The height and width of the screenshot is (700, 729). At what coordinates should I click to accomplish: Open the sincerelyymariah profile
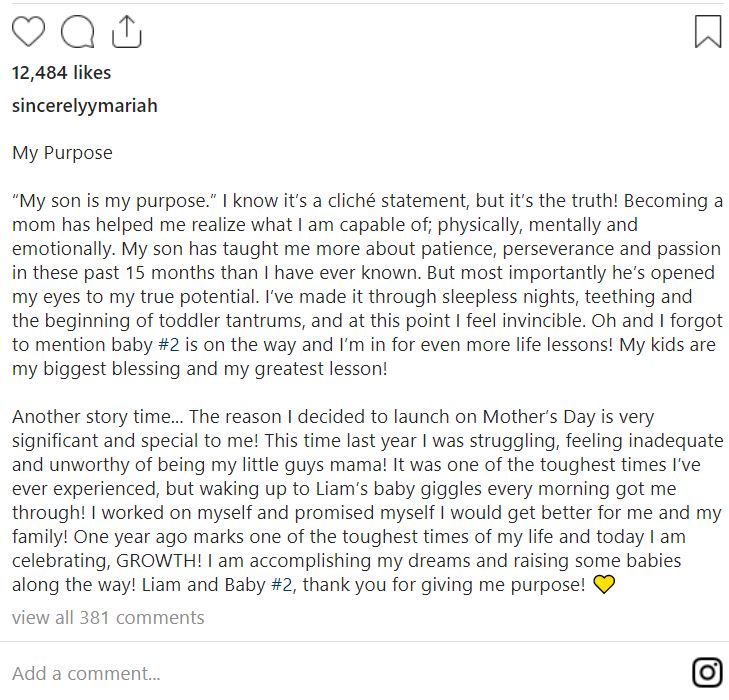point(85,106)
